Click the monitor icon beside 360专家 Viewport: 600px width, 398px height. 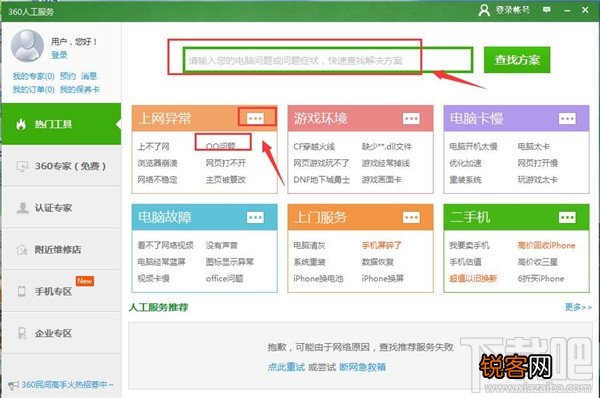pyautogui.click(x=22, y=166)
